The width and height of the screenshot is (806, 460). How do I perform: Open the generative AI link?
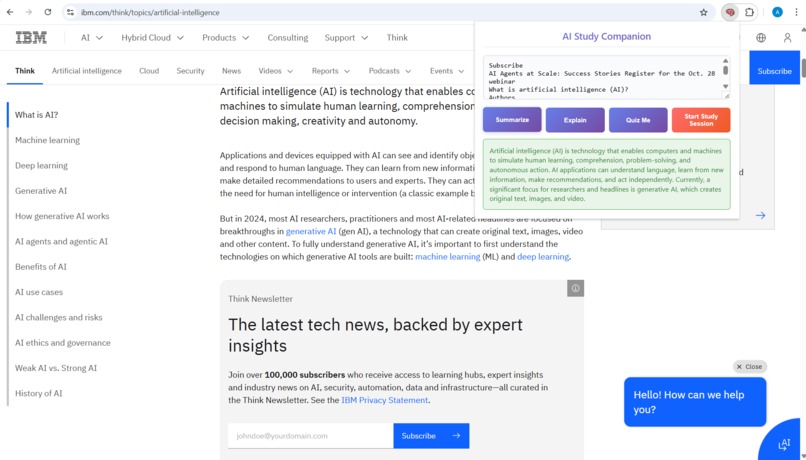click(x=311, y=231)
